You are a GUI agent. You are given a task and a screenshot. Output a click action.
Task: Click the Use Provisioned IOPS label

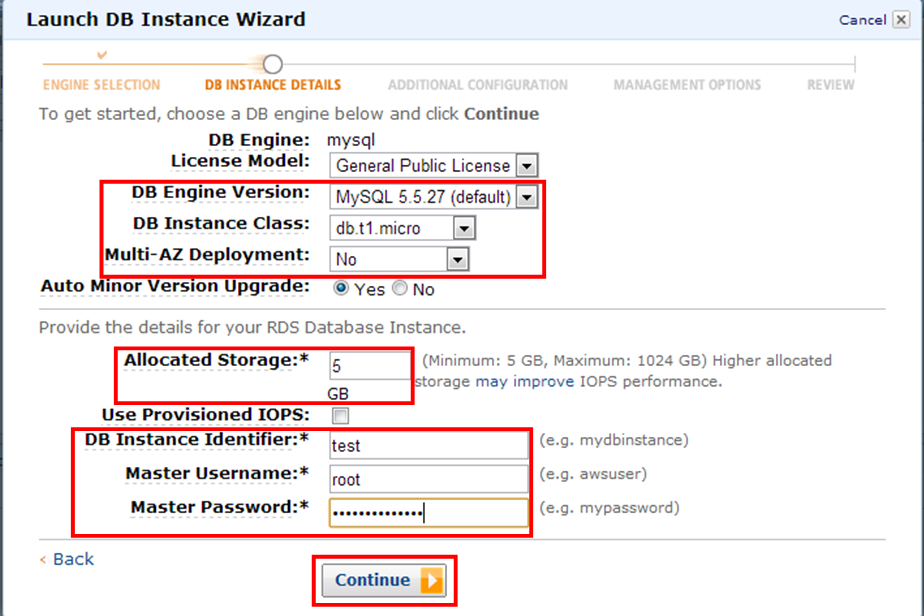click(x=206, y=415)
